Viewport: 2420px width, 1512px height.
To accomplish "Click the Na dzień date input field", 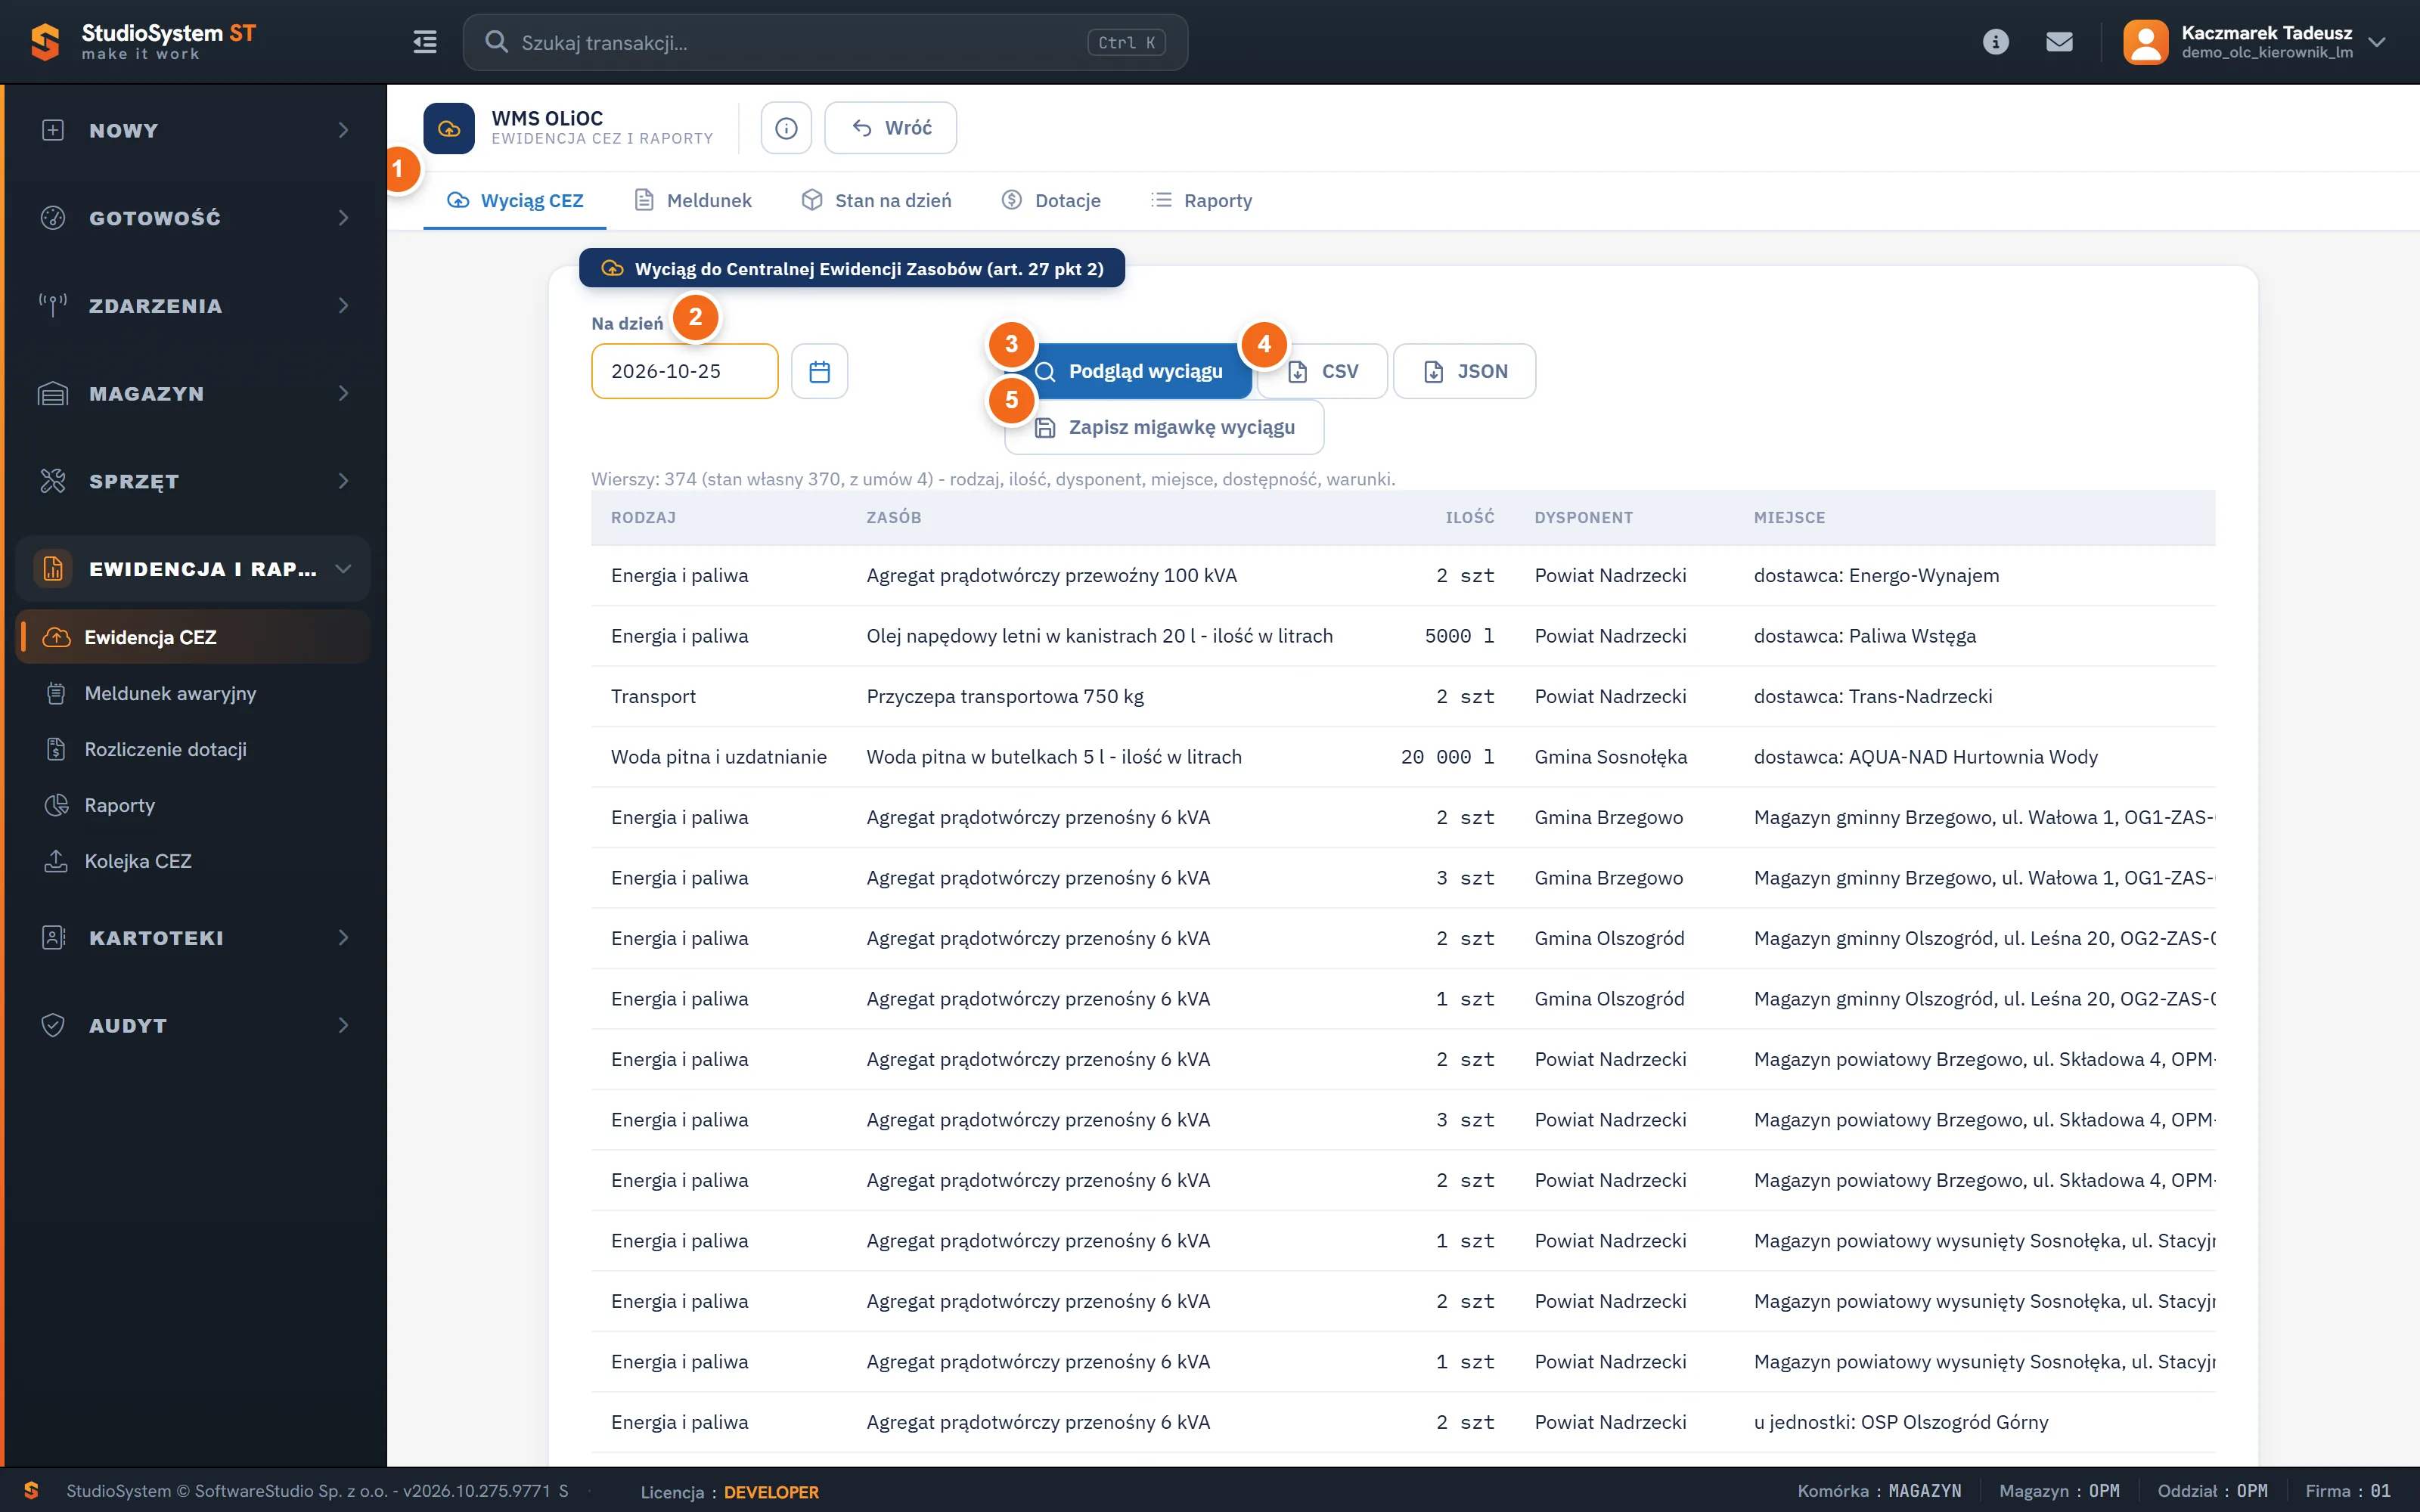I will pyautogui.click(x=684, y=371).
